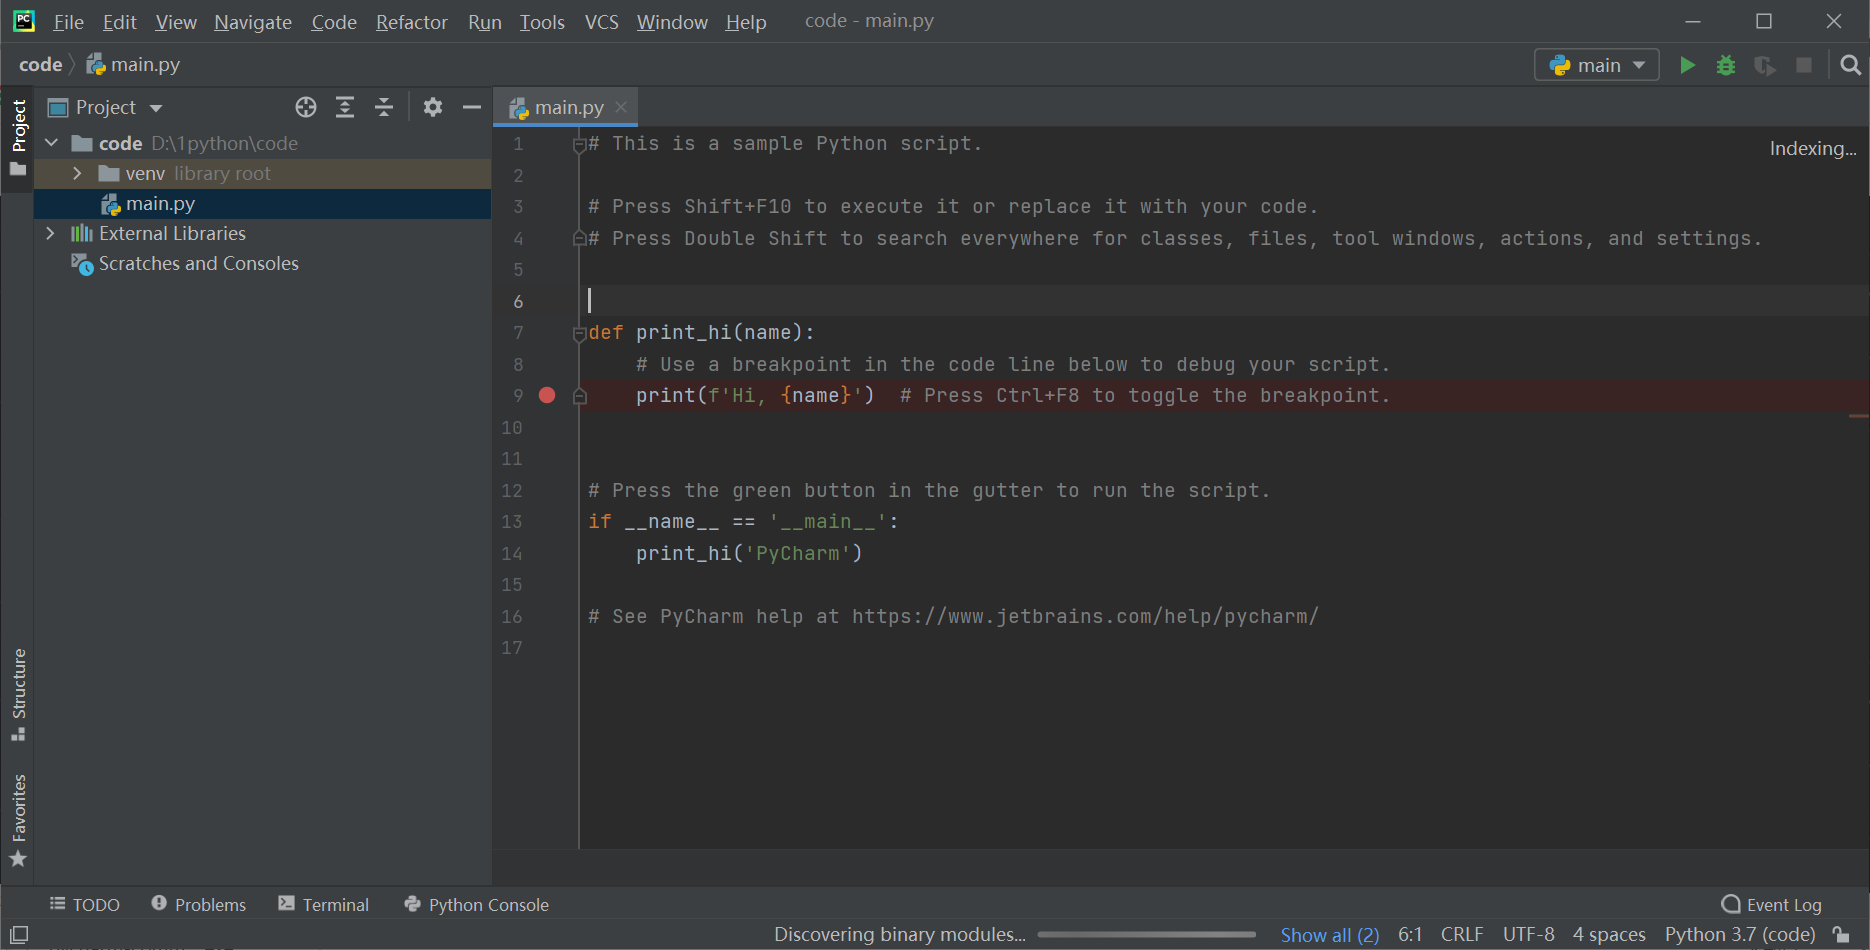Run the main configuration with green play button

tap(1687, 65)
